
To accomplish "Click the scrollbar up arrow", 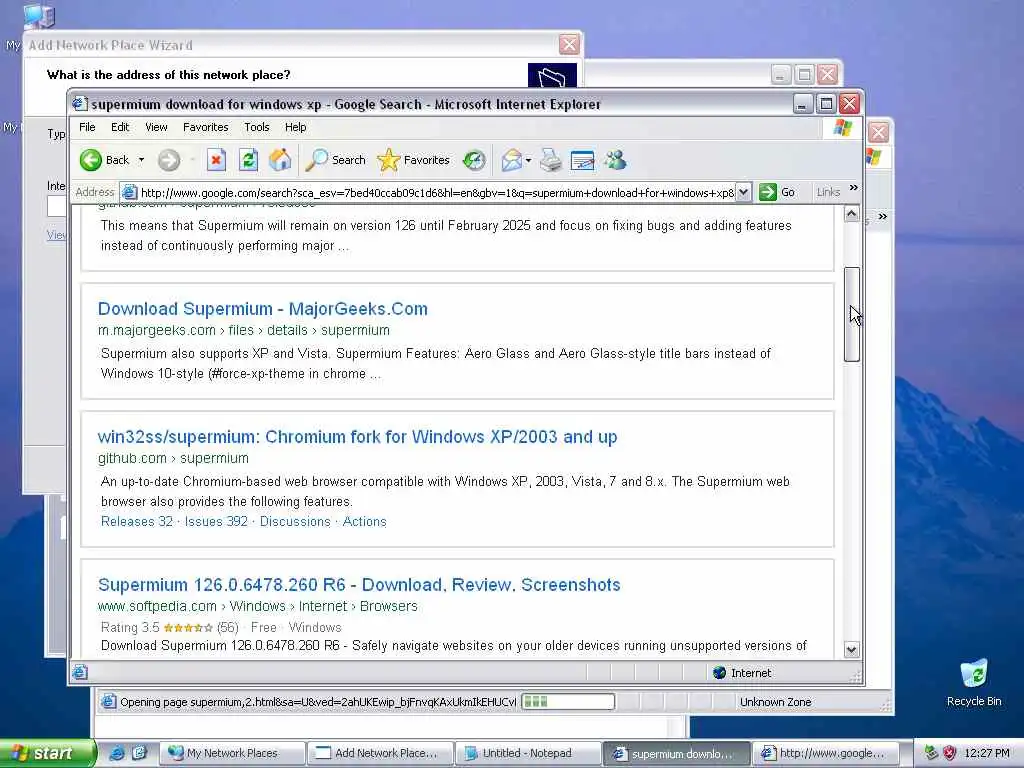I will pyautogui.click(x=852, y=214).
